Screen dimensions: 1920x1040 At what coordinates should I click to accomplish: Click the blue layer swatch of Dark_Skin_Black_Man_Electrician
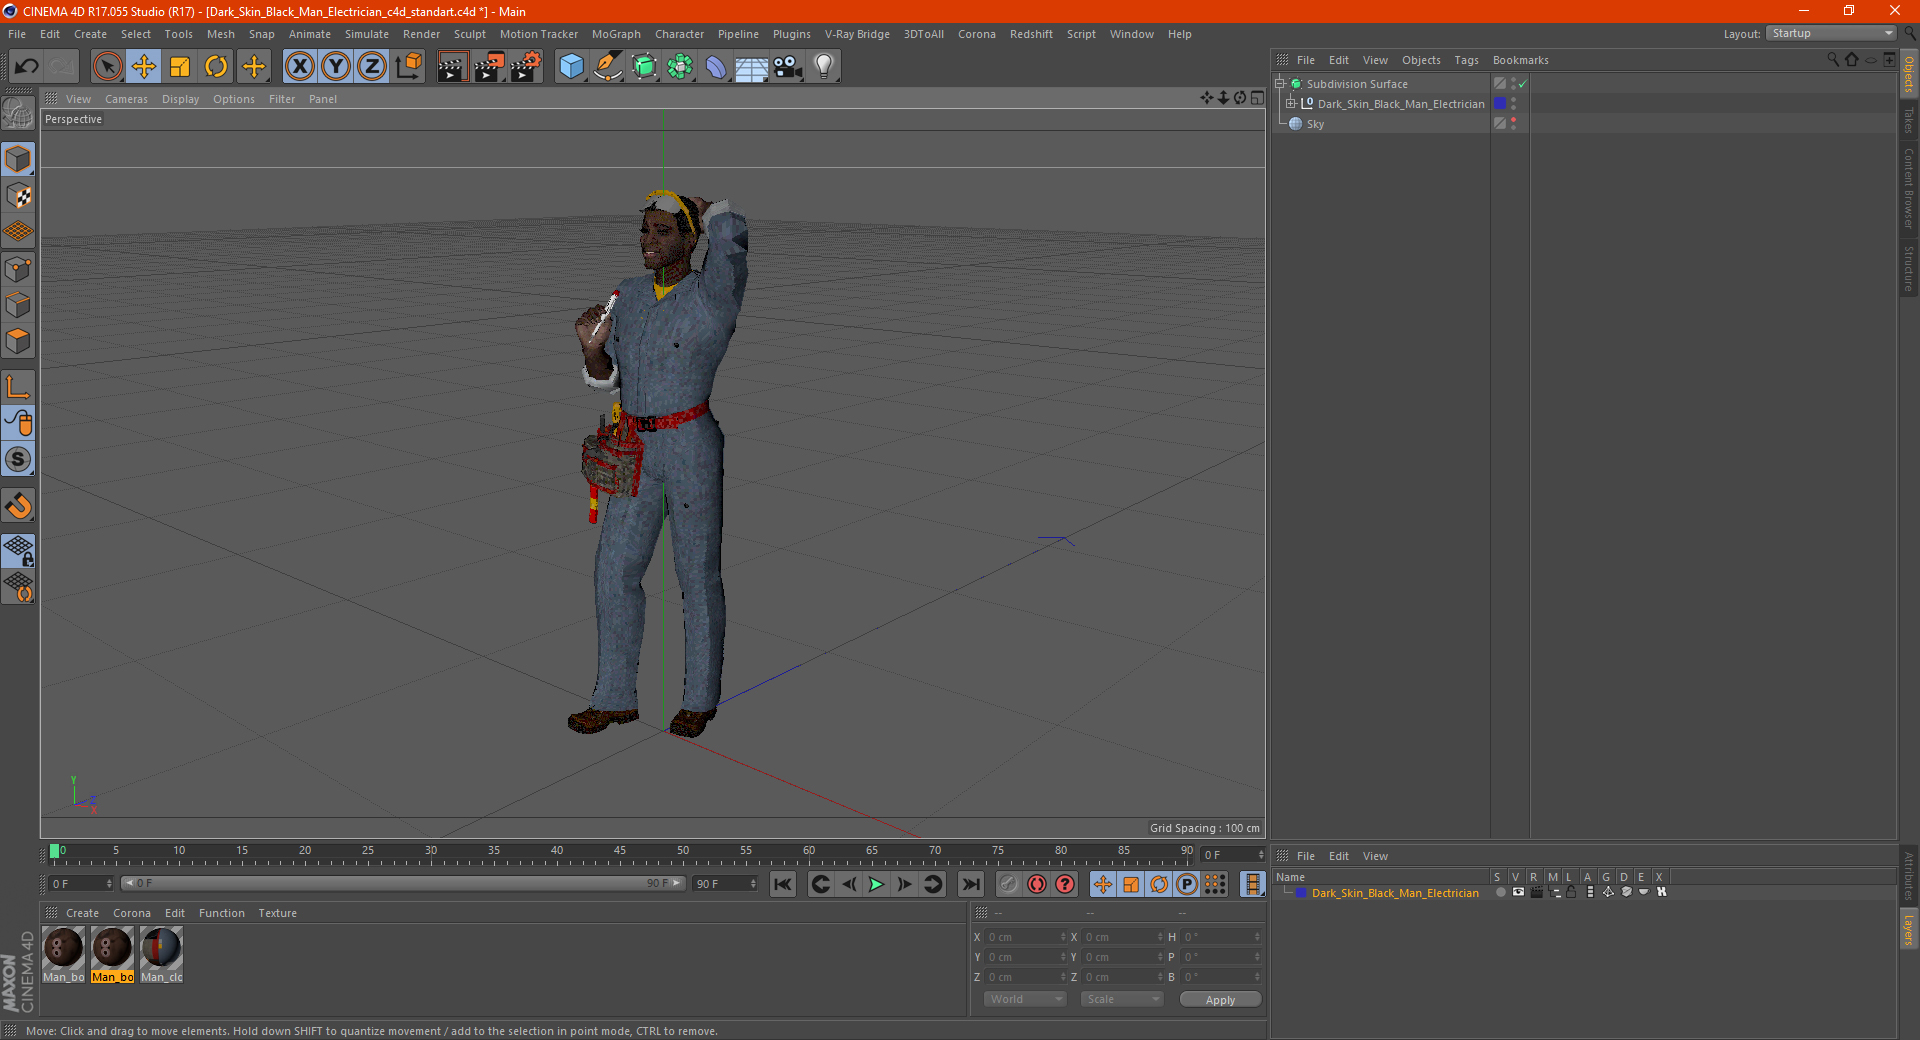pos(1500,103)
